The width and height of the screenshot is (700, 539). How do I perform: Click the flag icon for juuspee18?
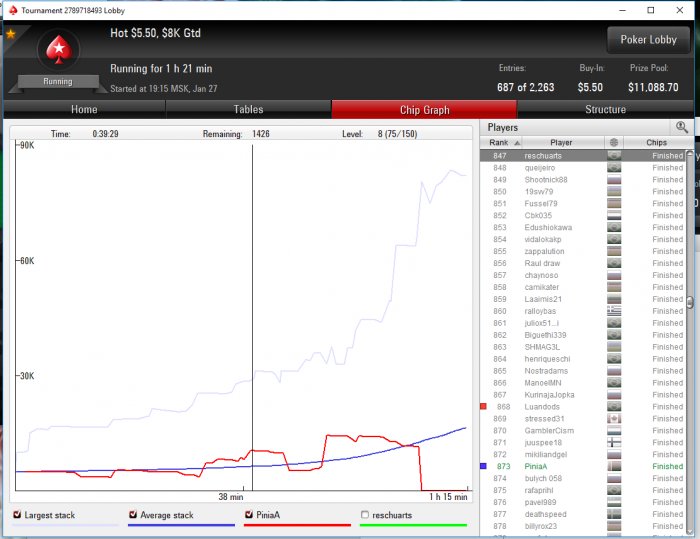tap(614, 443)
